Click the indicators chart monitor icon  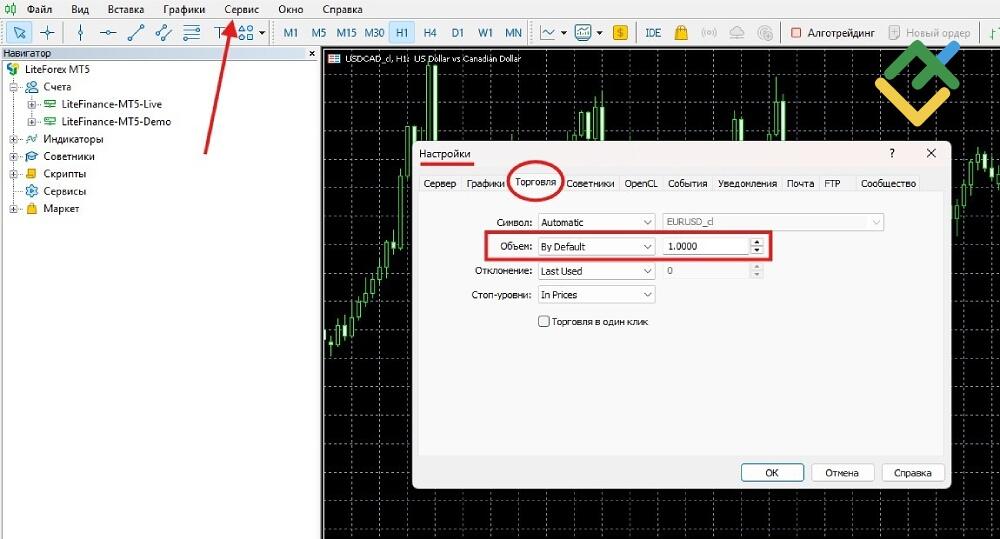583,33
